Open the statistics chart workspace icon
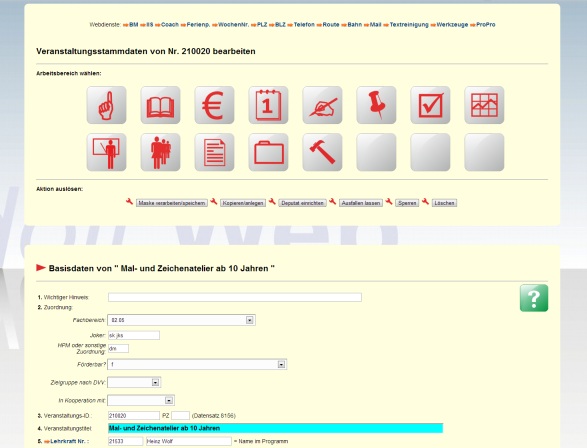This screenshot has height=448, width=587. coord(484,105)
